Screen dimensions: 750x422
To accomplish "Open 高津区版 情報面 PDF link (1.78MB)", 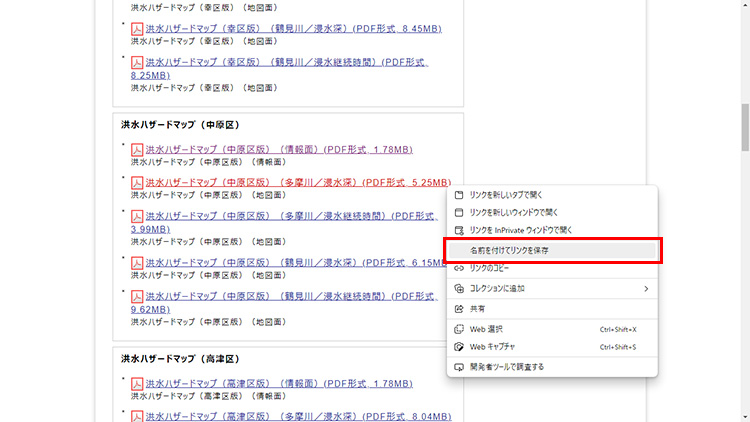I will [278, 384].
